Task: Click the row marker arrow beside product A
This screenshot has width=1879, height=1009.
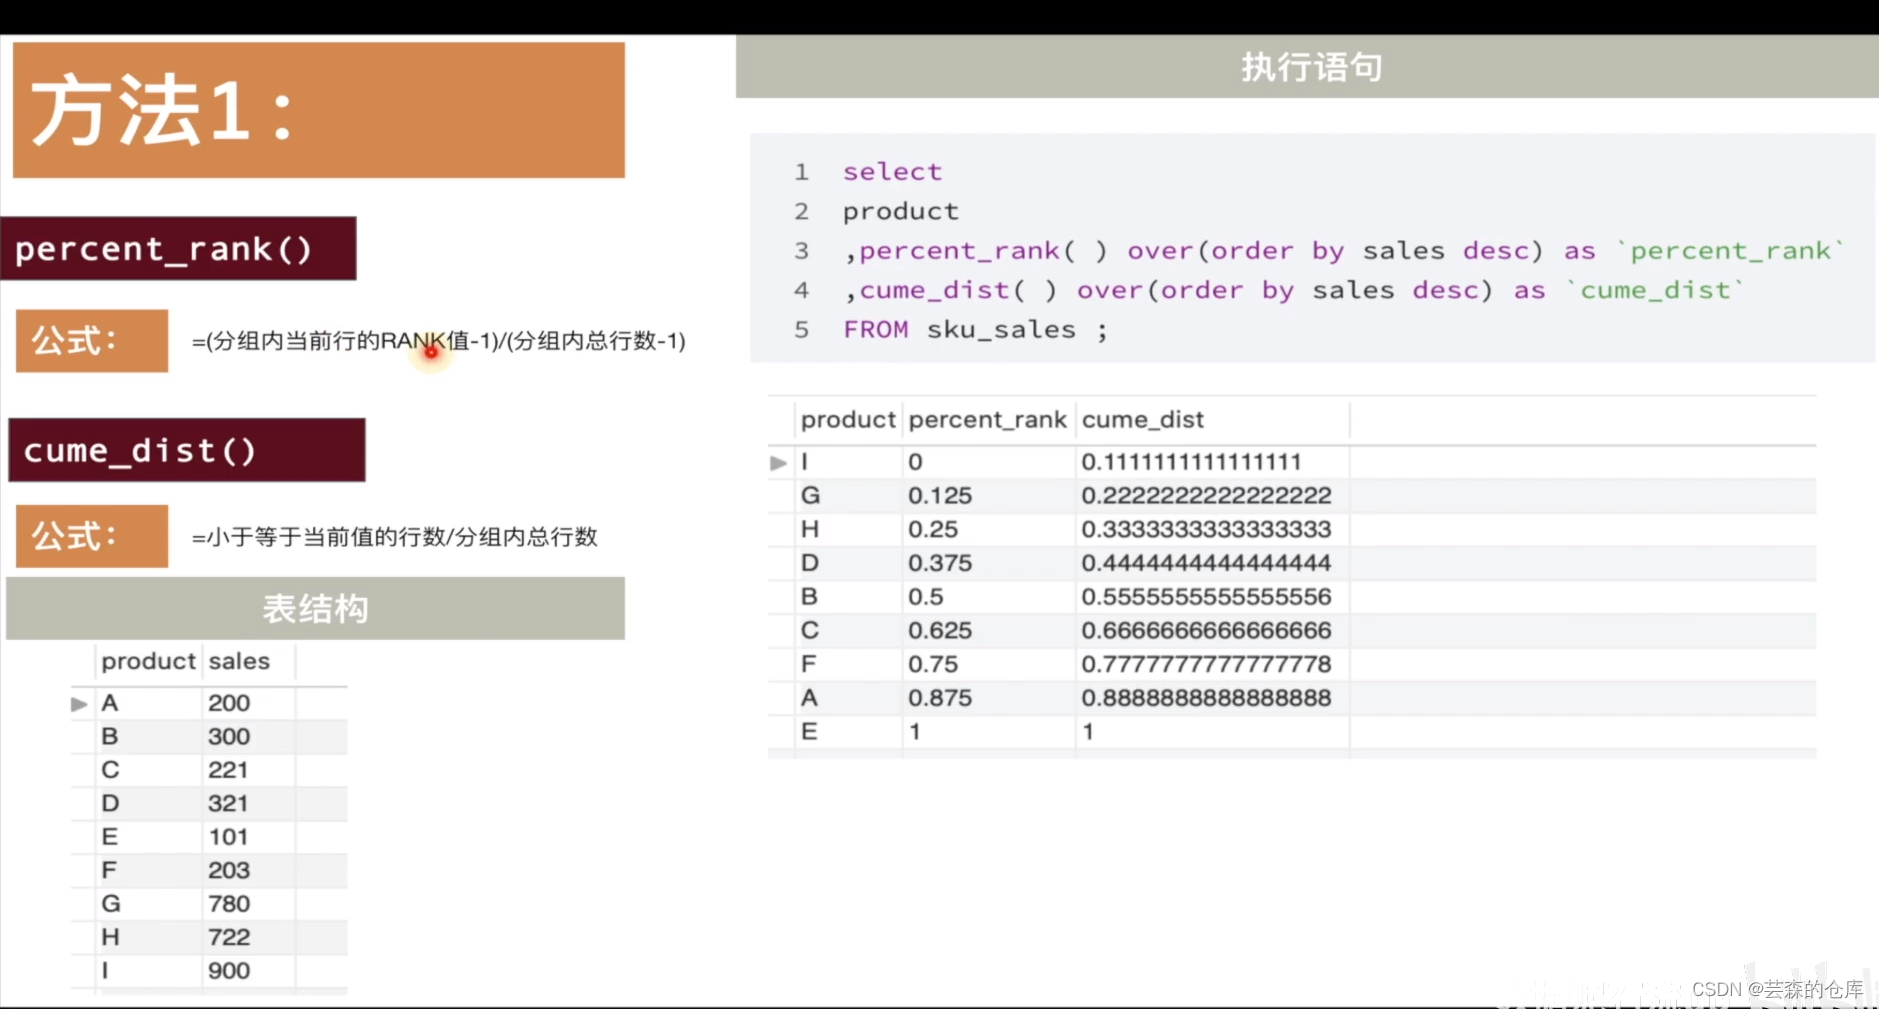Action: pyautogui.click(x=80, y=703)
